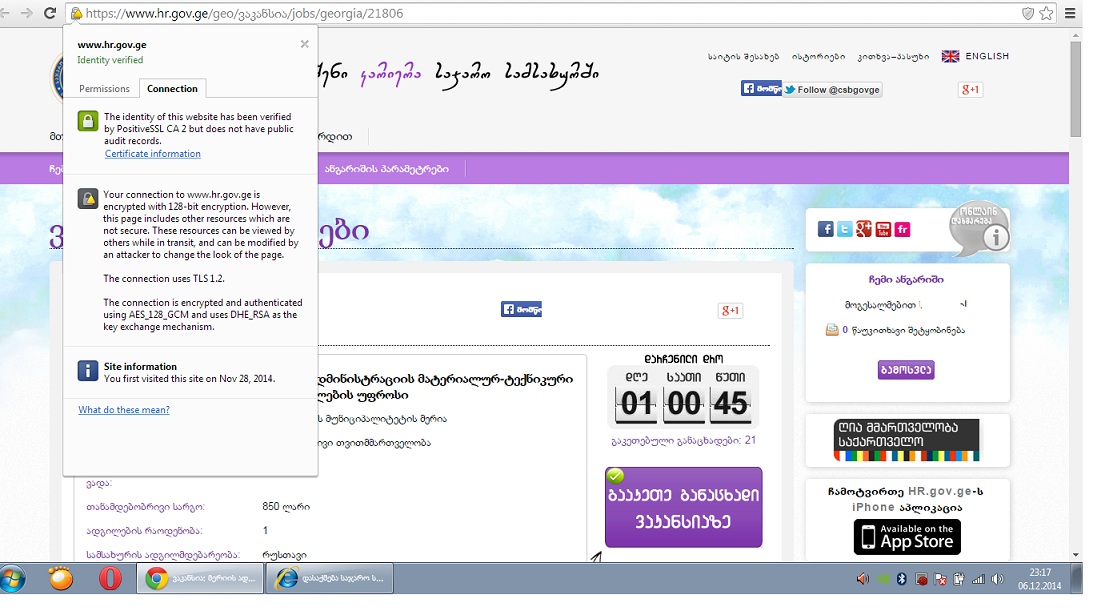Image resolution: width=1093 pixels, height=615 pixels.
Task: Click the pink 'fr' icon in the social box
Action: tap(903, 229)
